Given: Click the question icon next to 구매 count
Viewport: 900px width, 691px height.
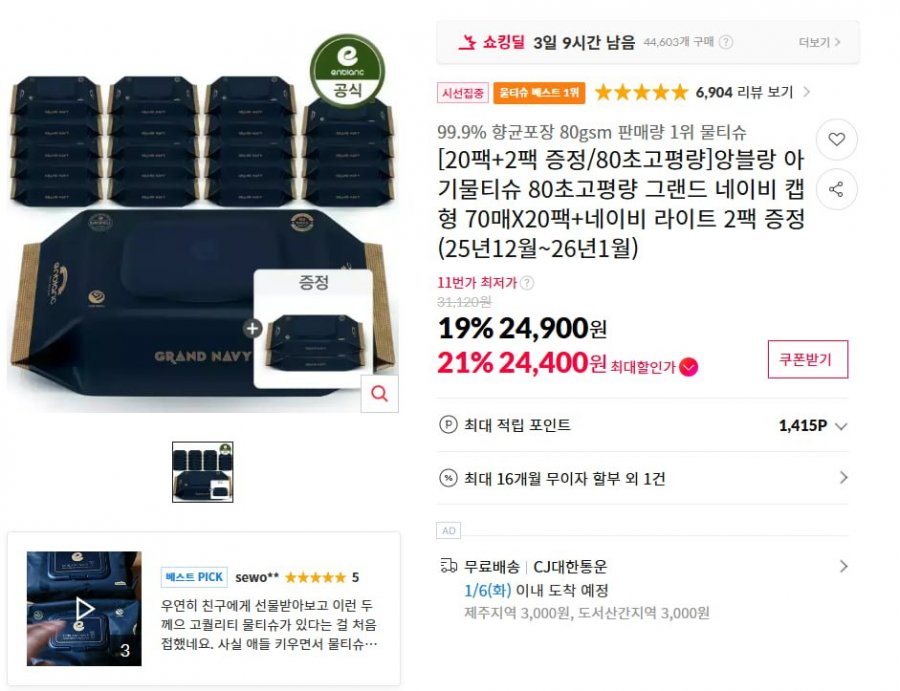Looking at the screenshot, I should (x=726, y=42).
